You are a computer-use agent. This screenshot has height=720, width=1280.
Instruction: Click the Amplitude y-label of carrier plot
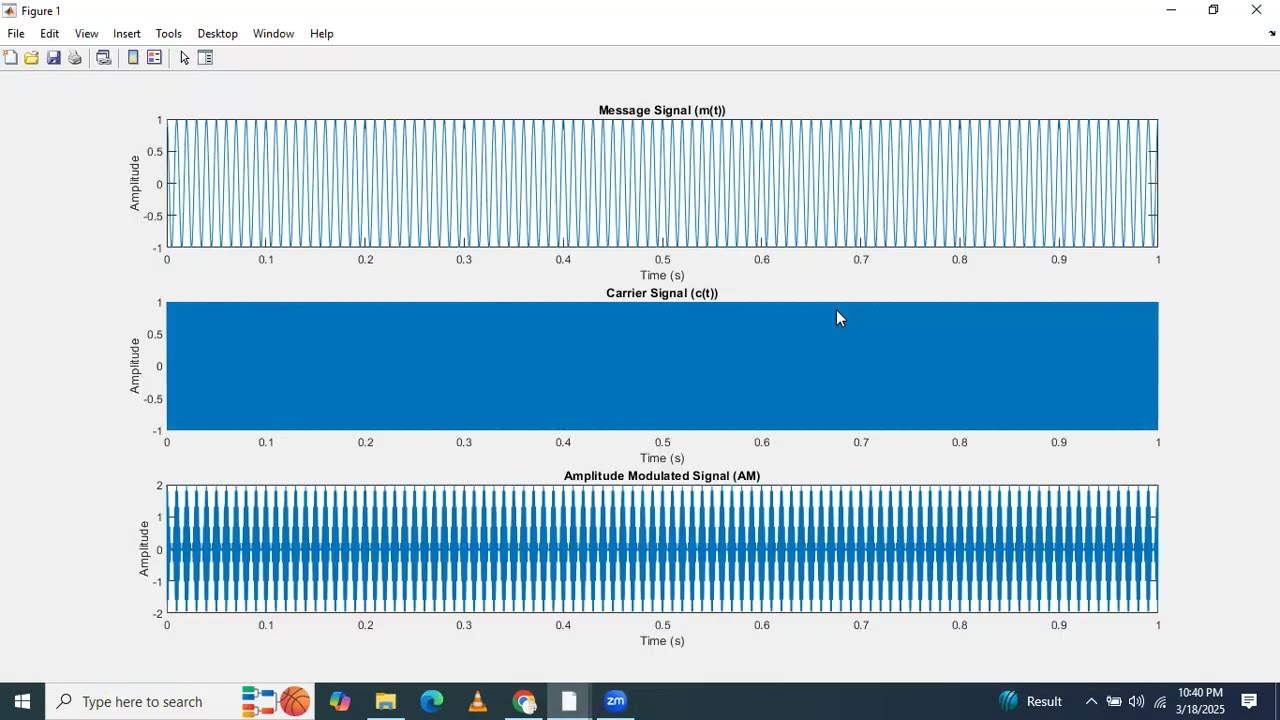[x=135, y=367]
